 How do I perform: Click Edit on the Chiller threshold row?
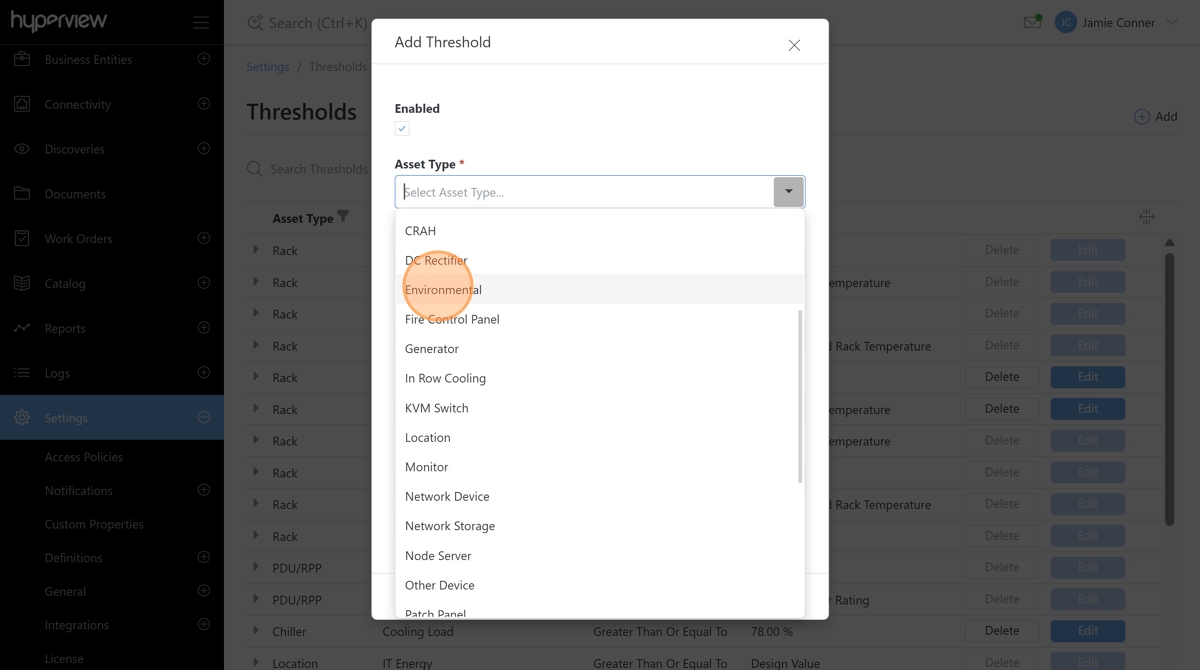click(1087, 631)
